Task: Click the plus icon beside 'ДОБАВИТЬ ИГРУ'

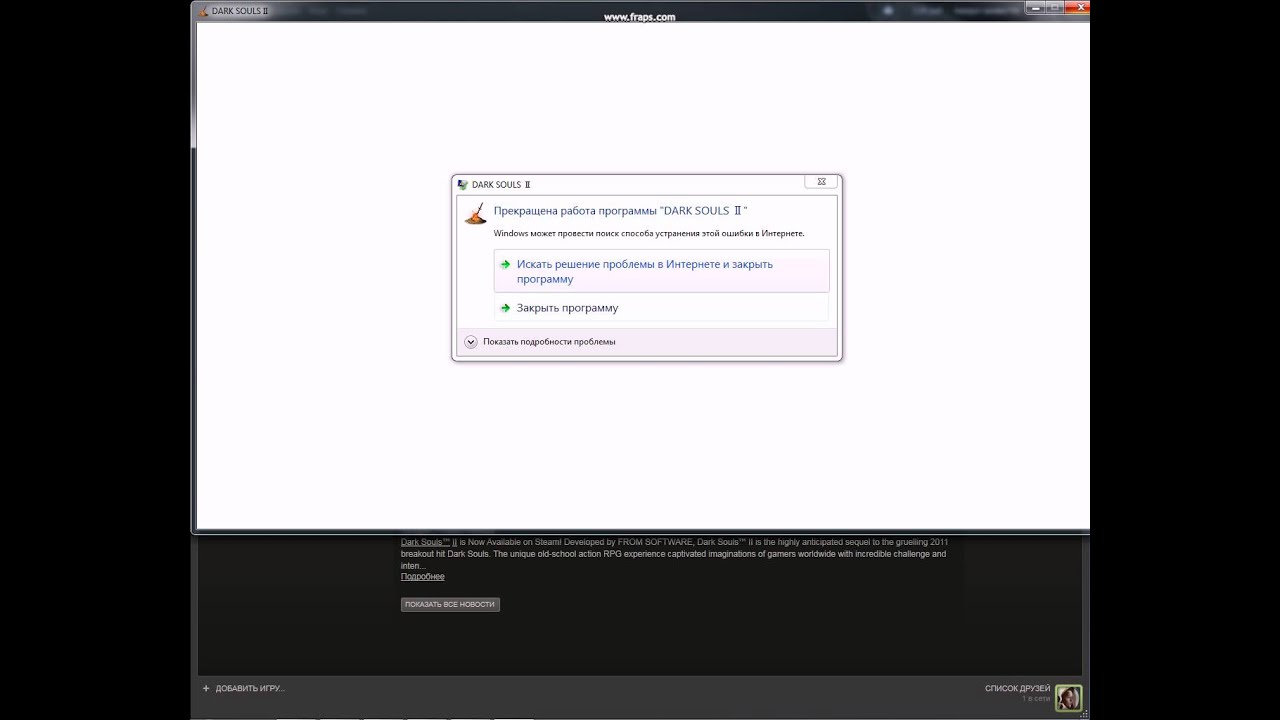Action: tap(206, 689)
